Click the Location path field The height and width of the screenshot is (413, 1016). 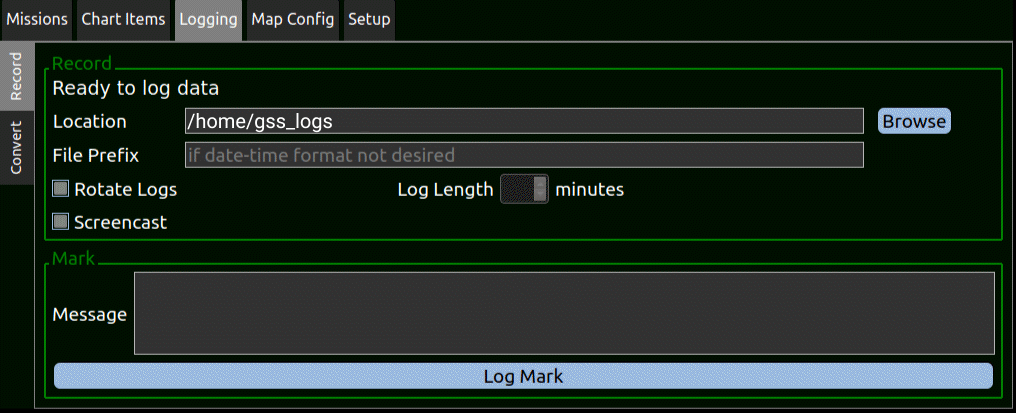coord(524,121)
